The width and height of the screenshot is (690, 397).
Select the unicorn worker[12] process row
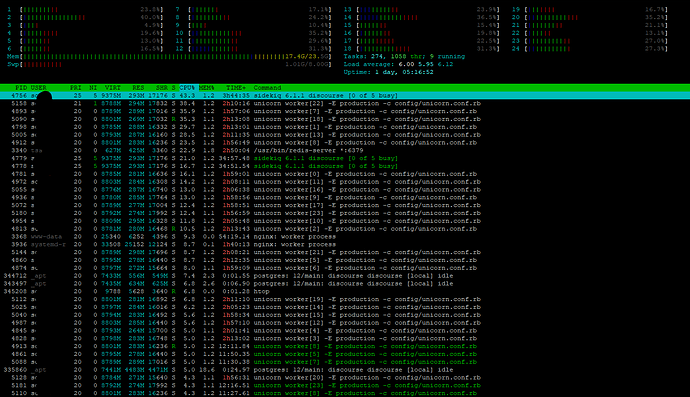point(345,323)
